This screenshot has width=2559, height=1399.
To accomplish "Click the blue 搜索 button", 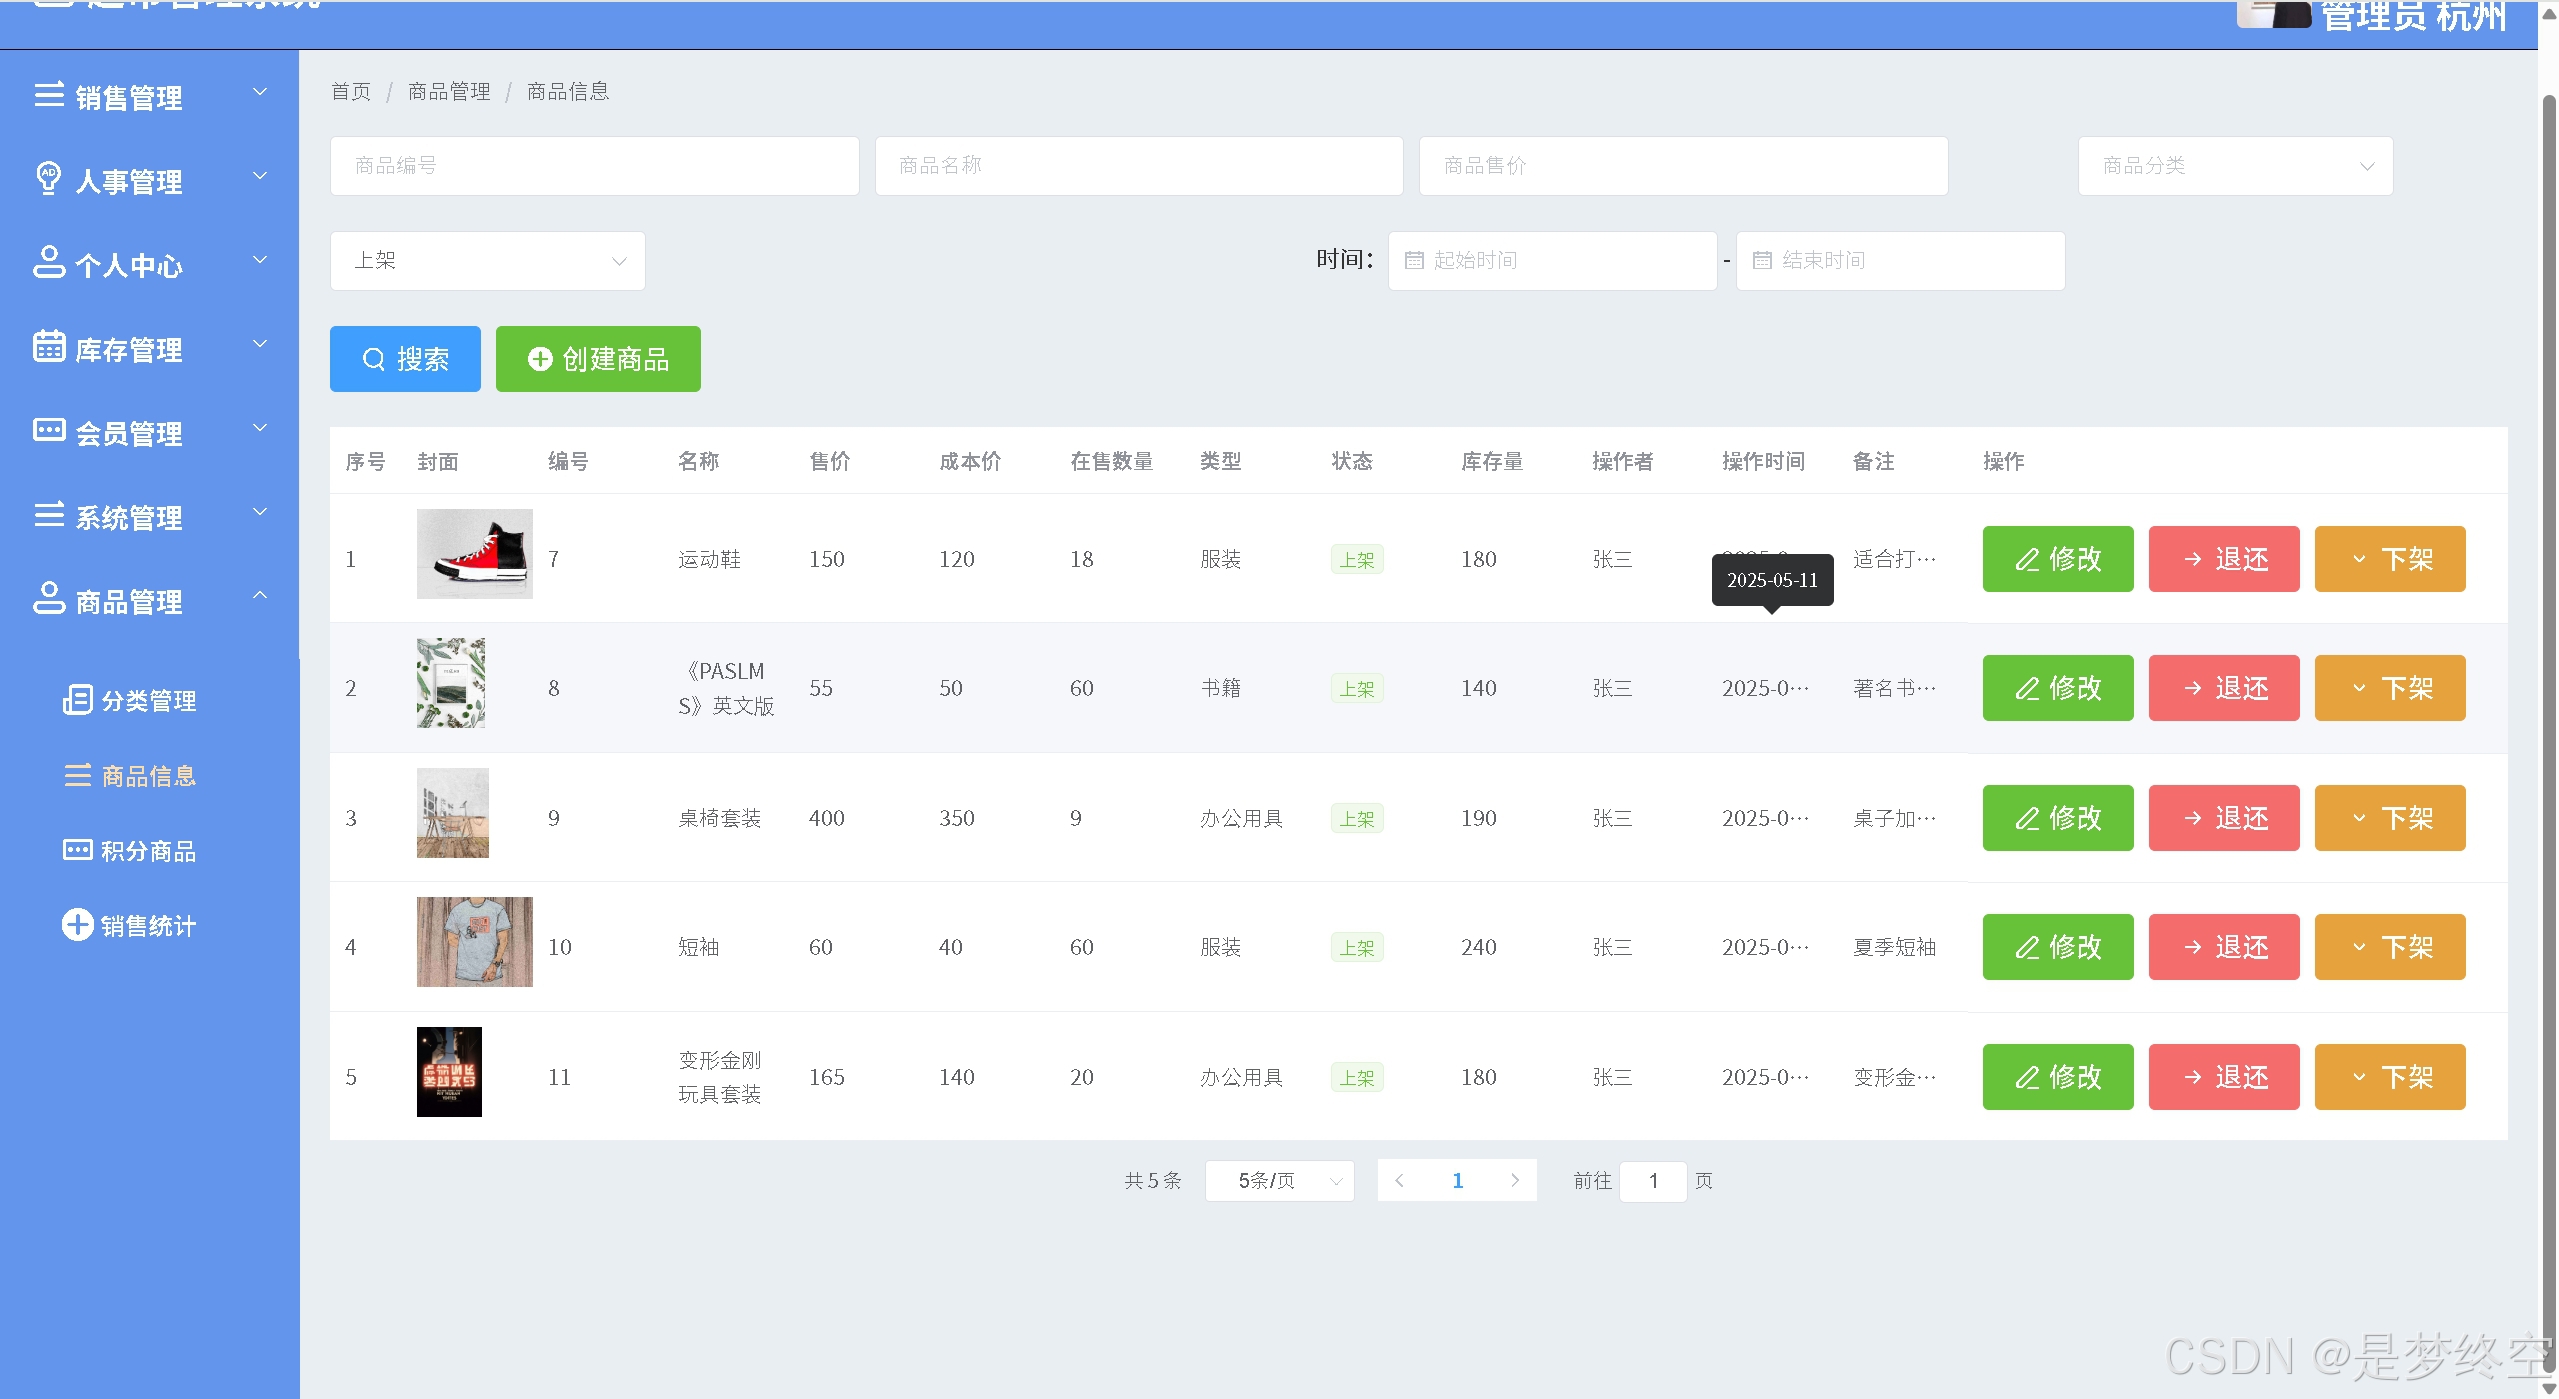I will coord(405,359).
